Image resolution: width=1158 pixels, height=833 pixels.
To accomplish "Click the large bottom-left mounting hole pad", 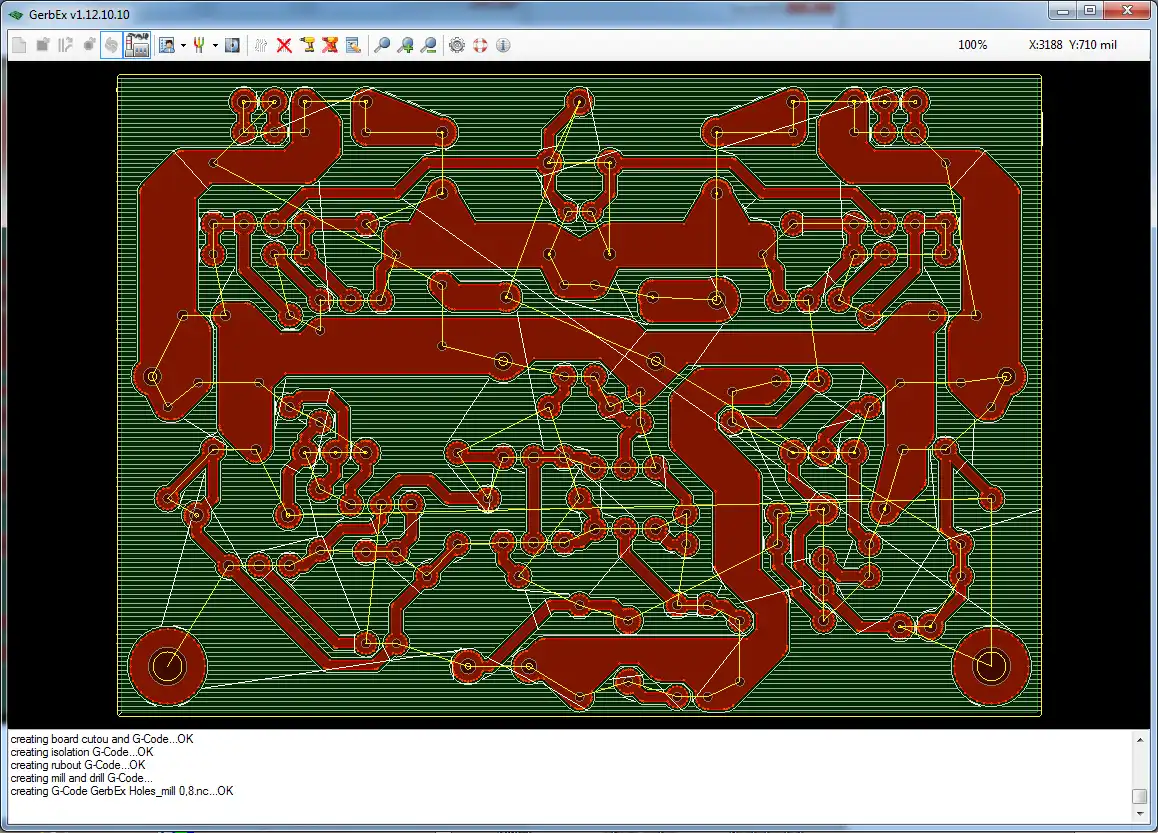I will (x=168, y=666).
